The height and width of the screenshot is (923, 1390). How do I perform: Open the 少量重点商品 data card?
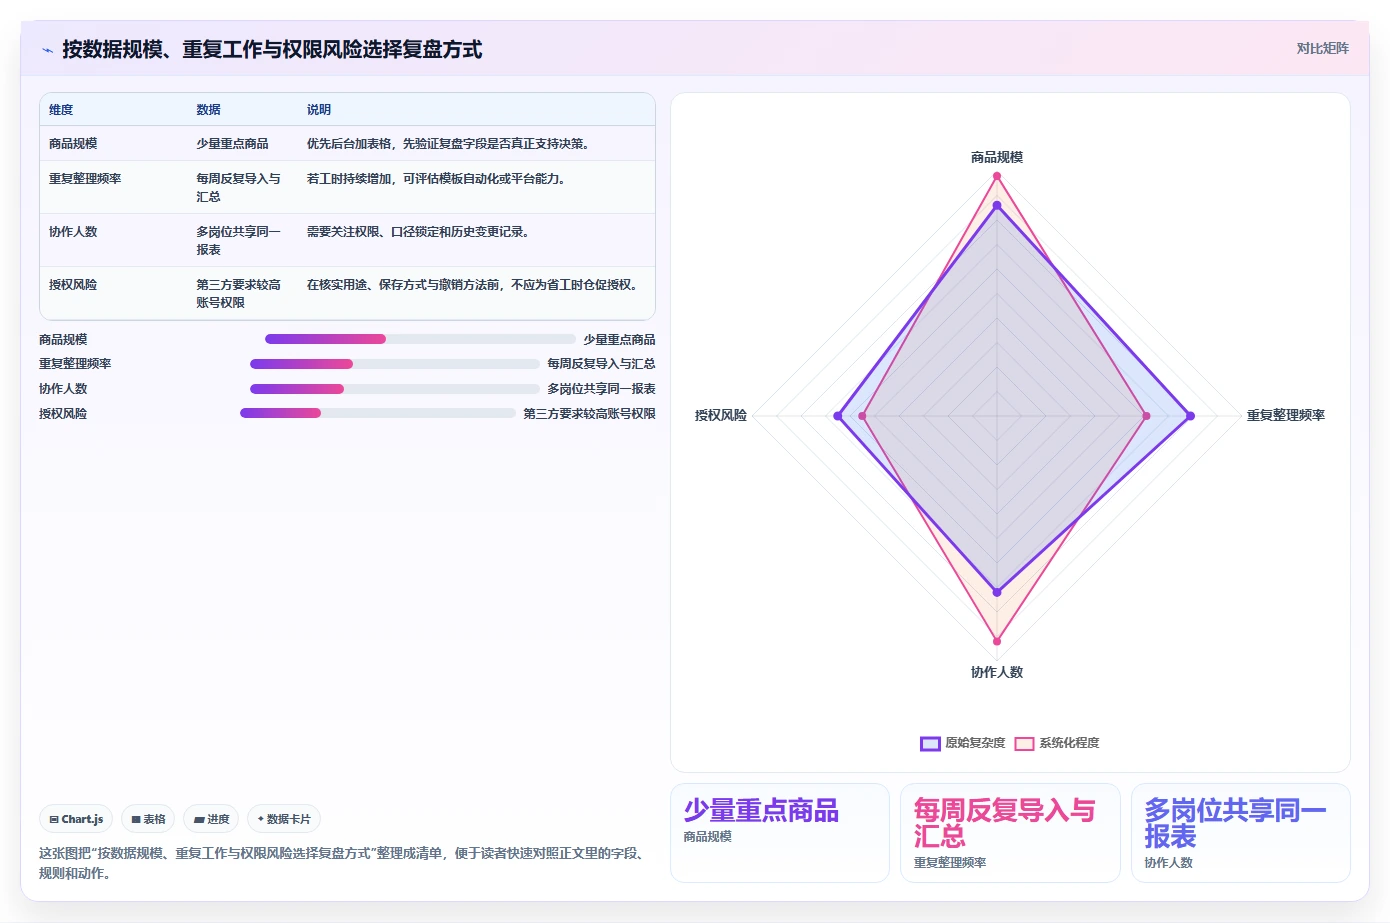tap(780, 833)
